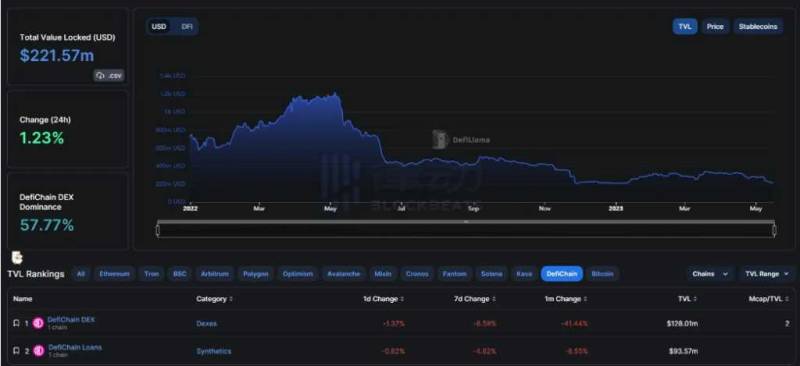Image resolution: width=800 pixels, height=366 pixels.
Task: Select the Bitcoin chain filter
Action: (x=602, y=274)
